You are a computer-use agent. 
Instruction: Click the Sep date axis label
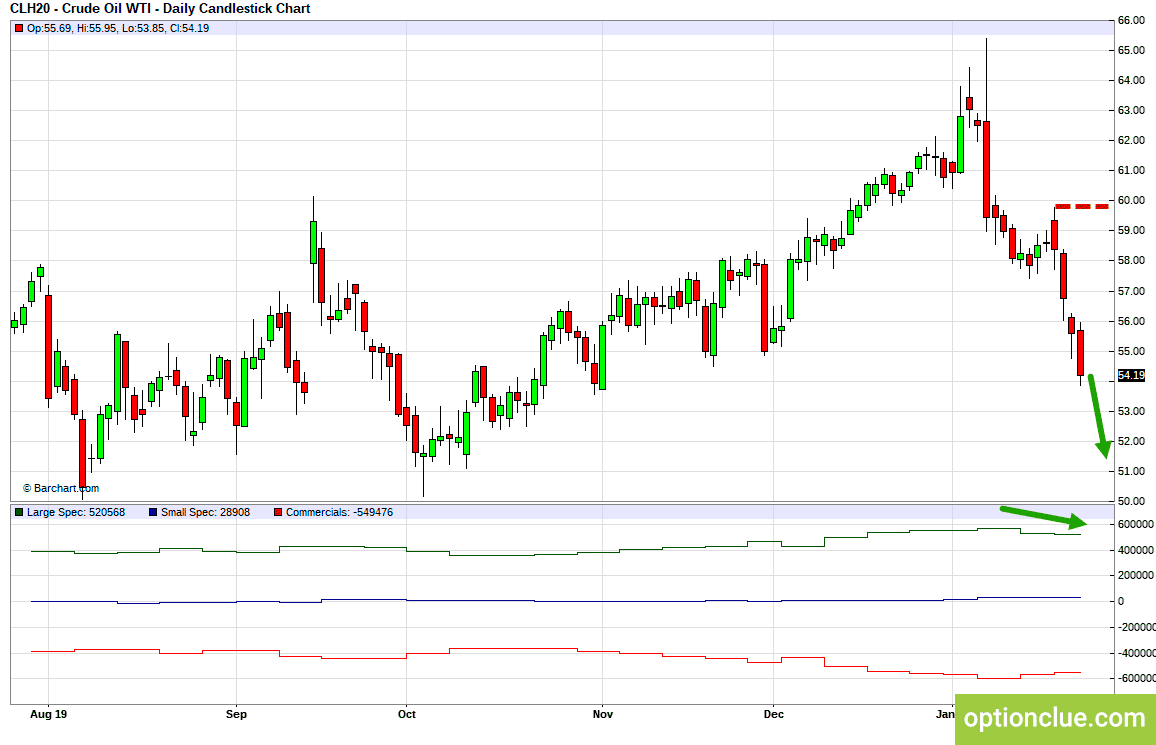click(x=236, y=714)
